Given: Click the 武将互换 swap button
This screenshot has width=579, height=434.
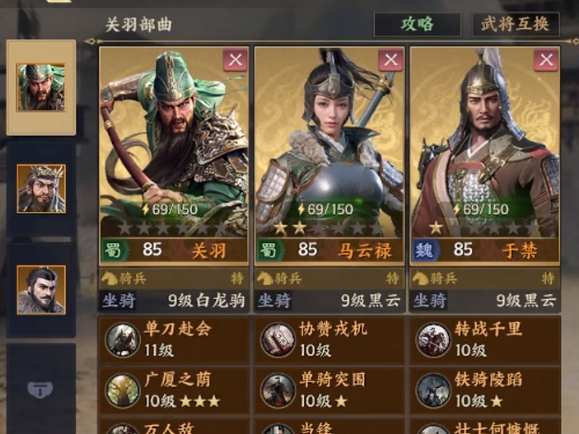Looking at the screenshot, I should [x=516, y=24].
